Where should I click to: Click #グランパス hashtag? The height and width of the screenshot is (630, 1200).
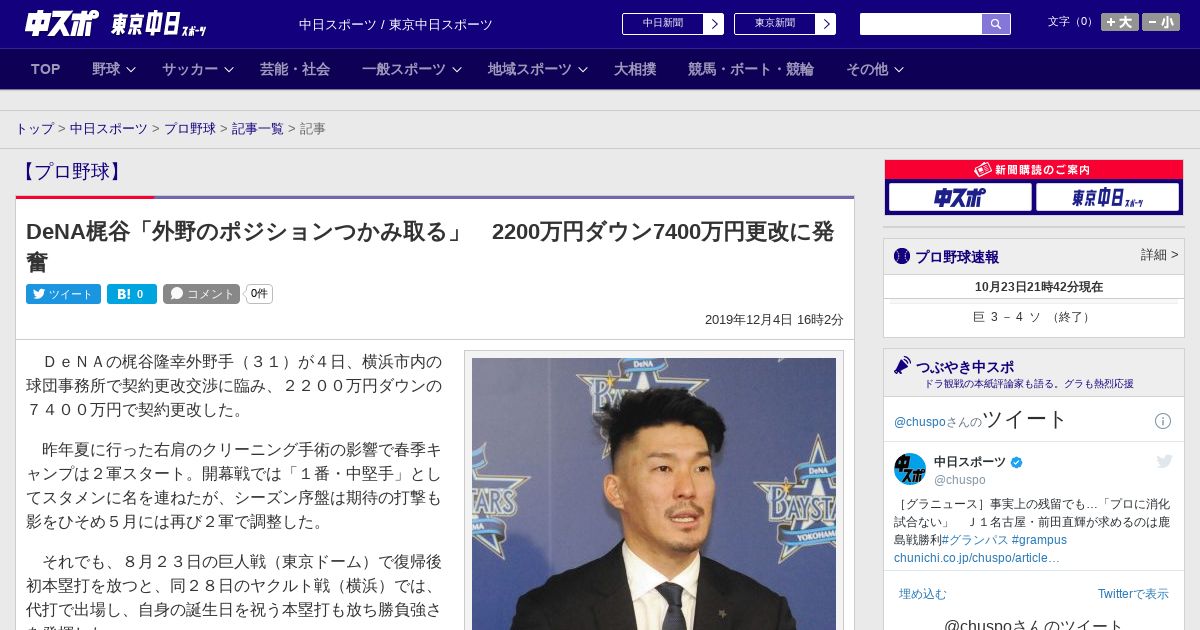pos(975,540)
